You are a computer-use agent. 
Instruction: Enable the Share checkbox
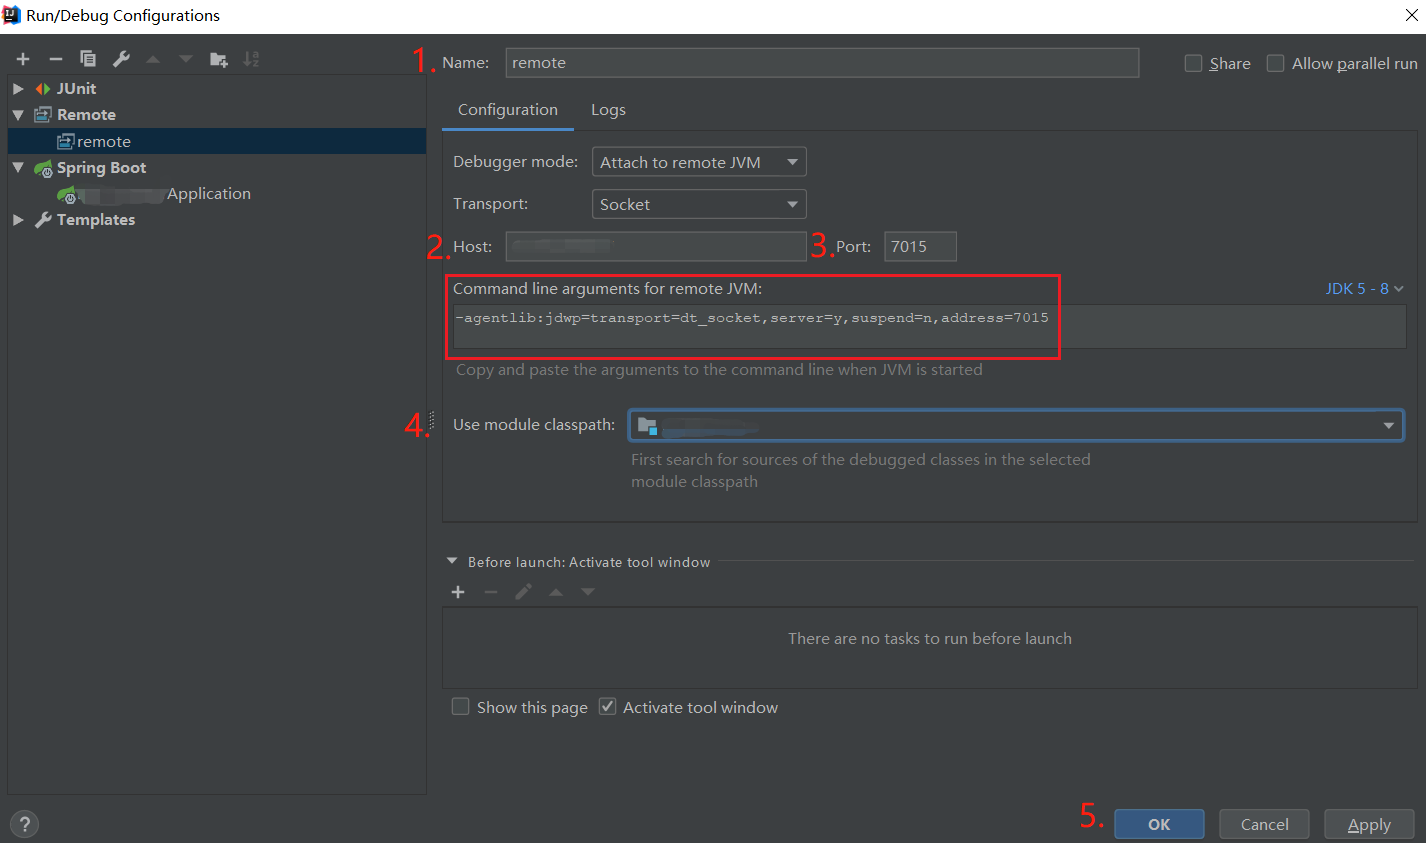[1193, 63]
